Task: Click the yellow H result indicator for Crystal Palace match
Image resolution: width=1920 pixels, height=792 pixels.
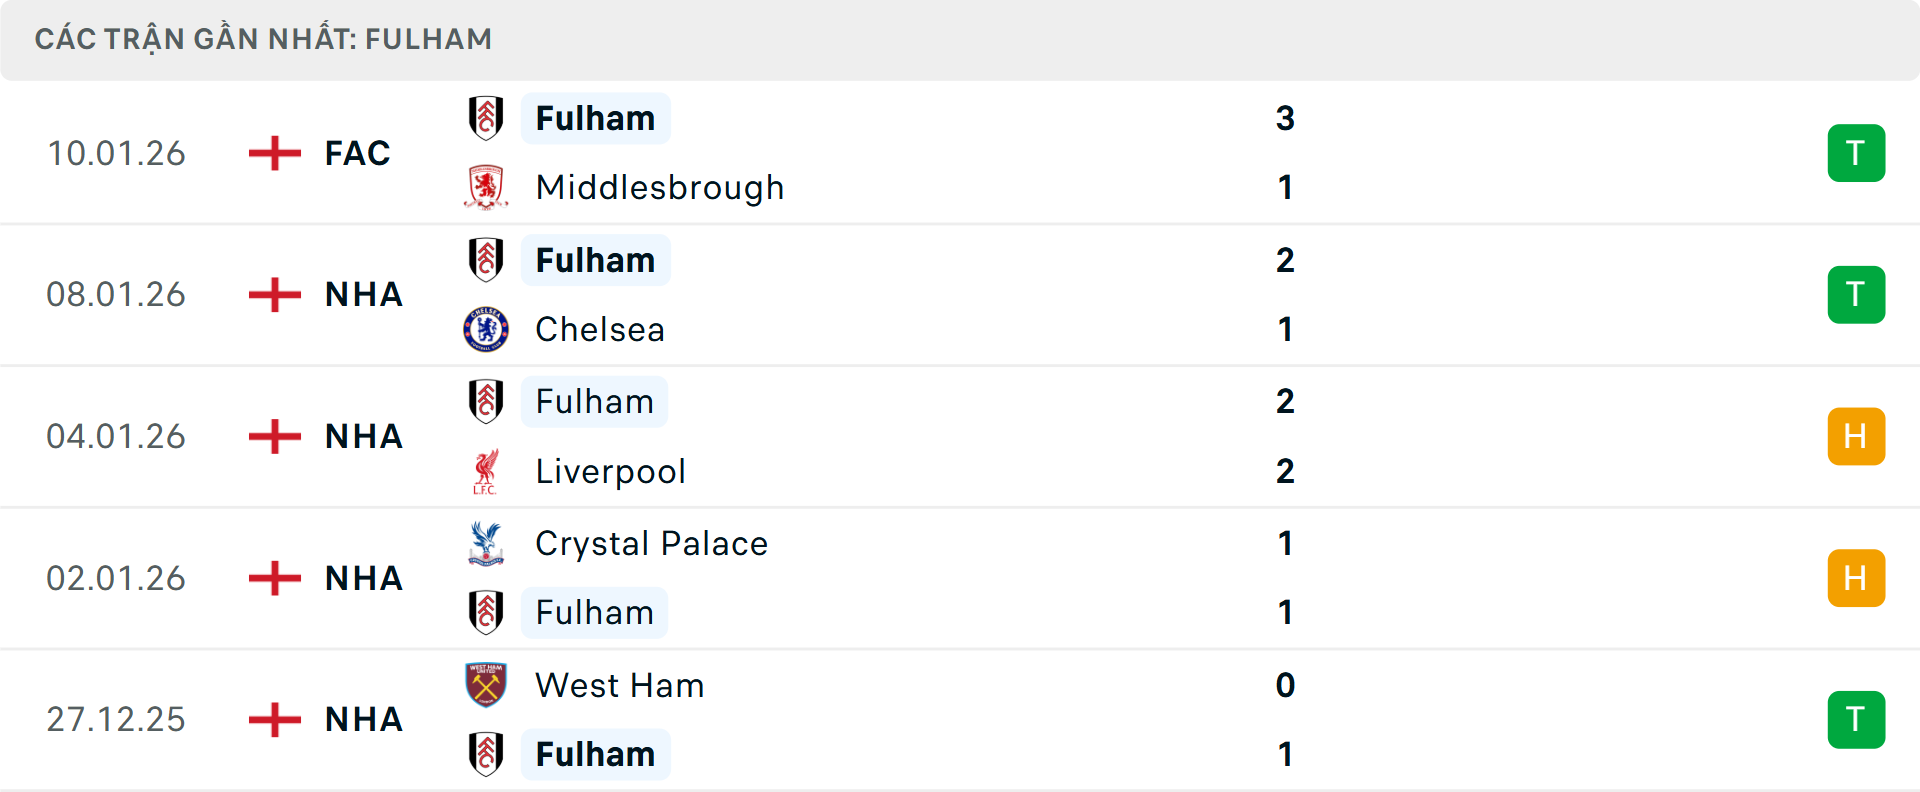Action: pos(1856,578)
